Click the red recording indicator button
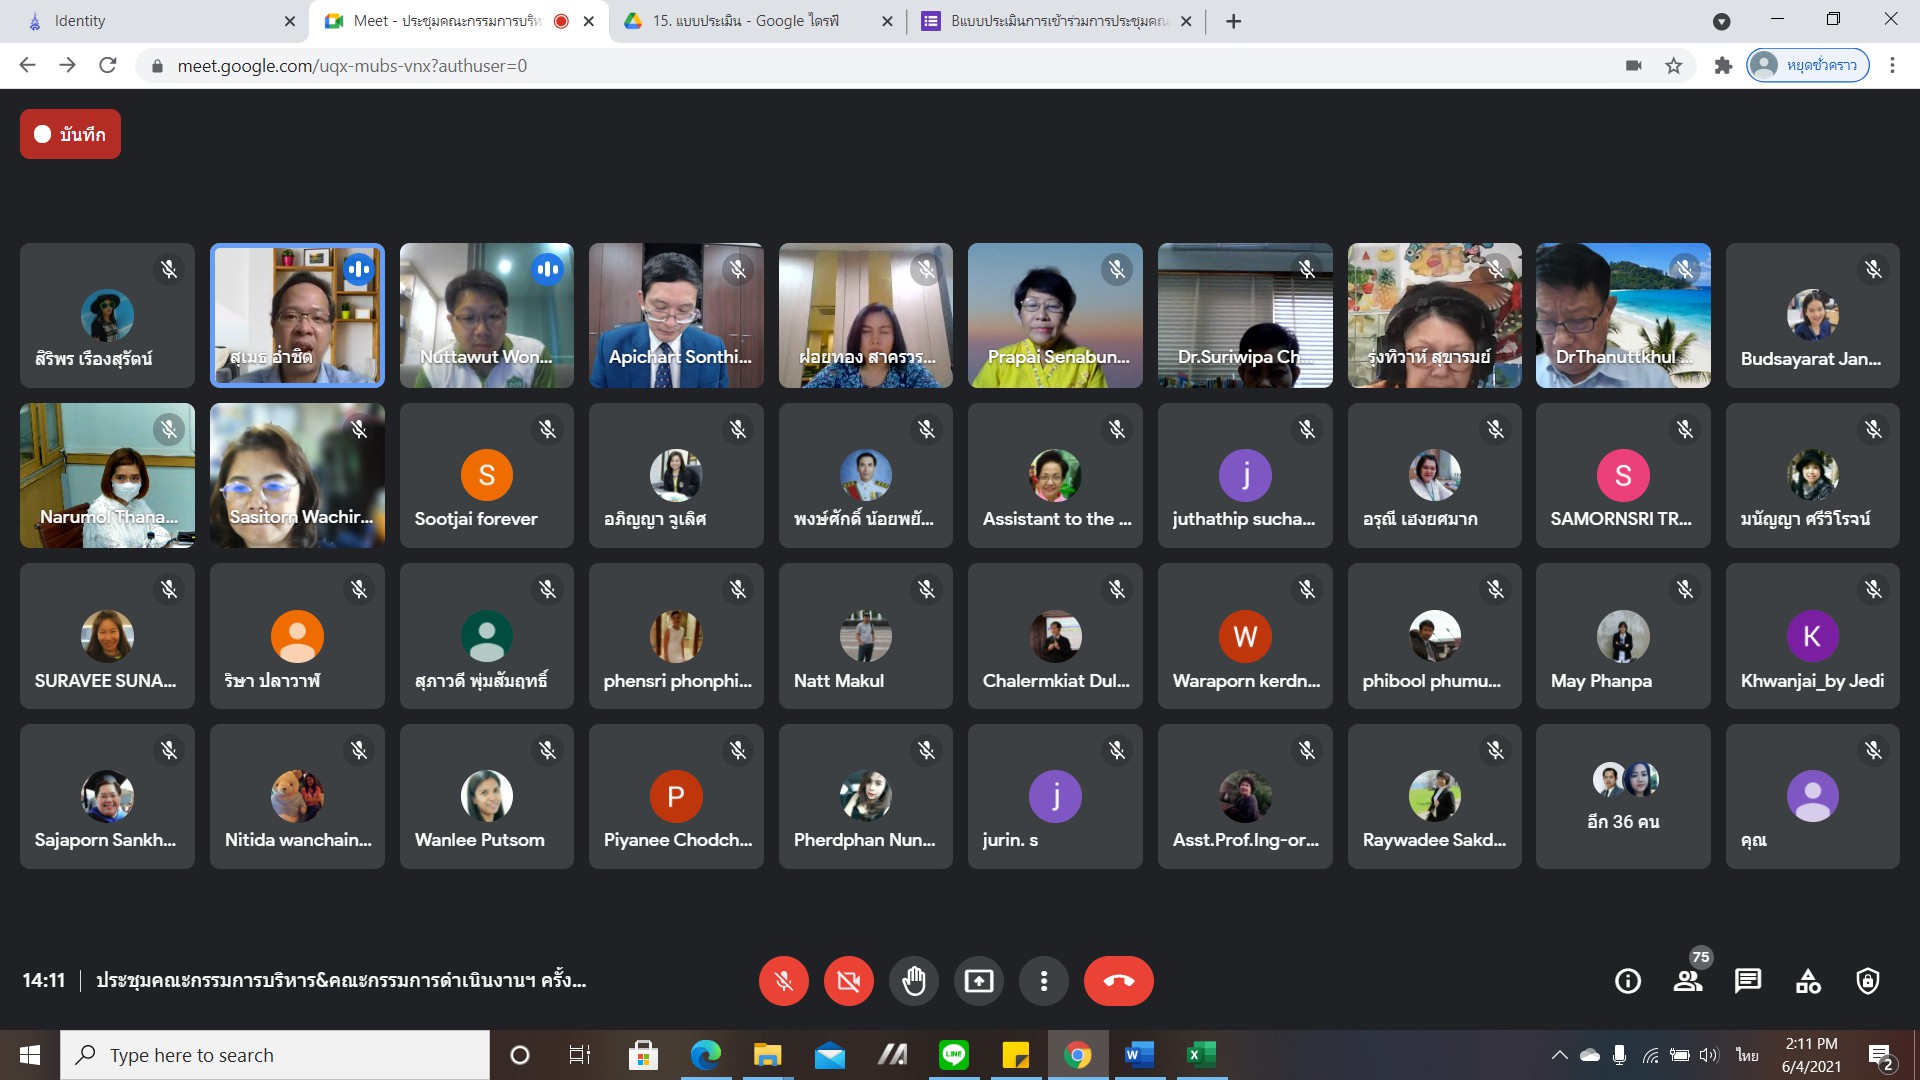The height and width of the screenshot is (1080, 1920). pos(70,134)
